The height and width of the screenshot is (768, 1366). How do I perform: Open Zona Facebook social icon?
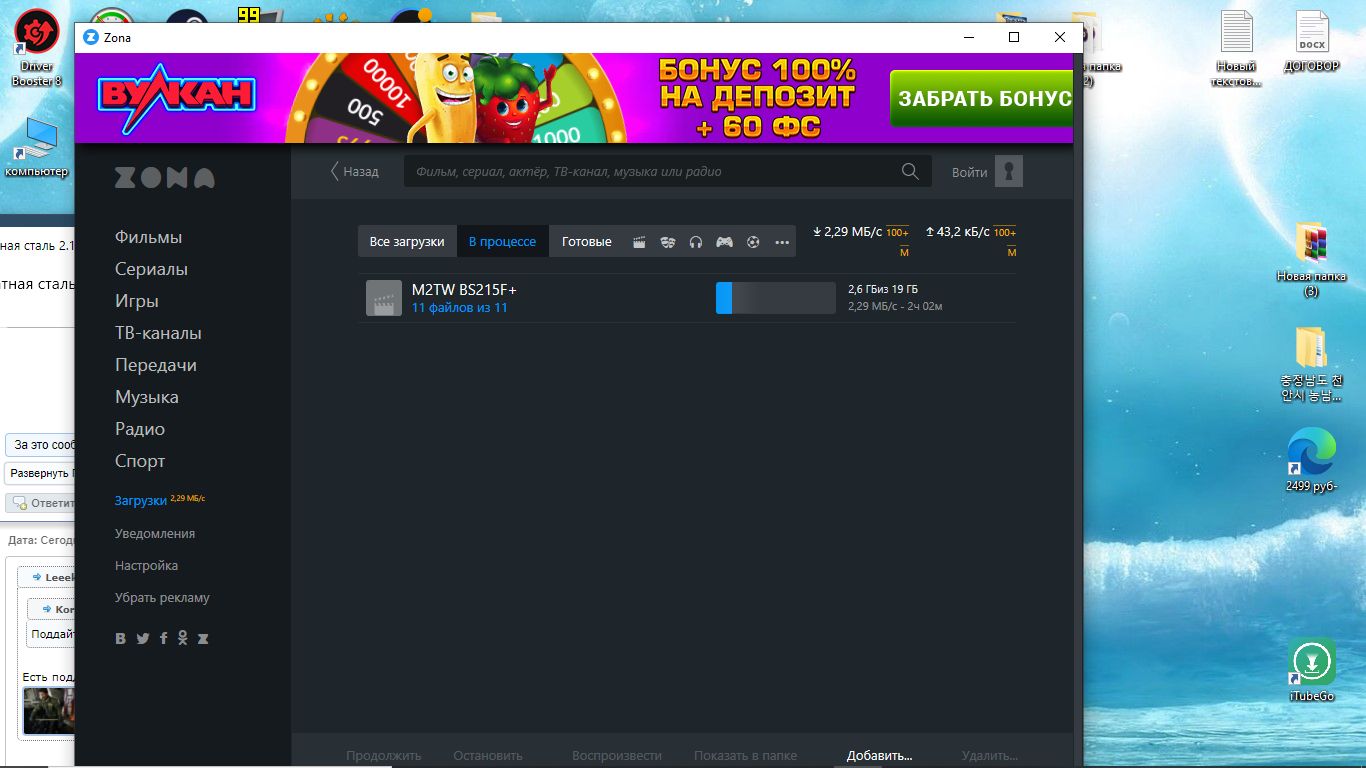[163, 638]
